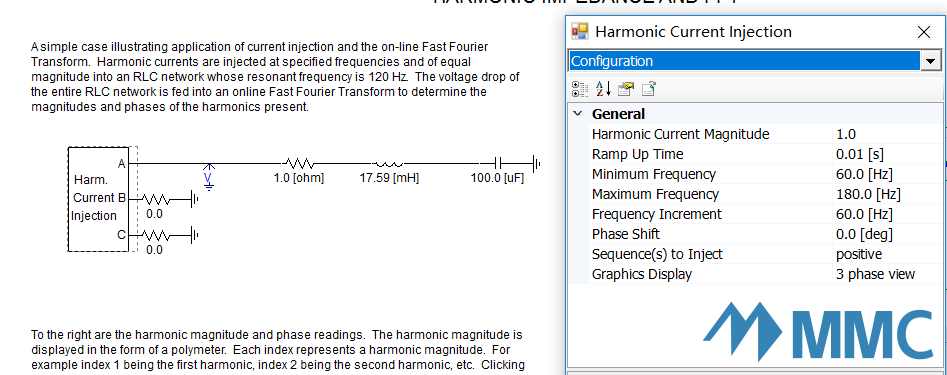
Task: Edit Ramp Up Time value field
Action: point(887,153)
